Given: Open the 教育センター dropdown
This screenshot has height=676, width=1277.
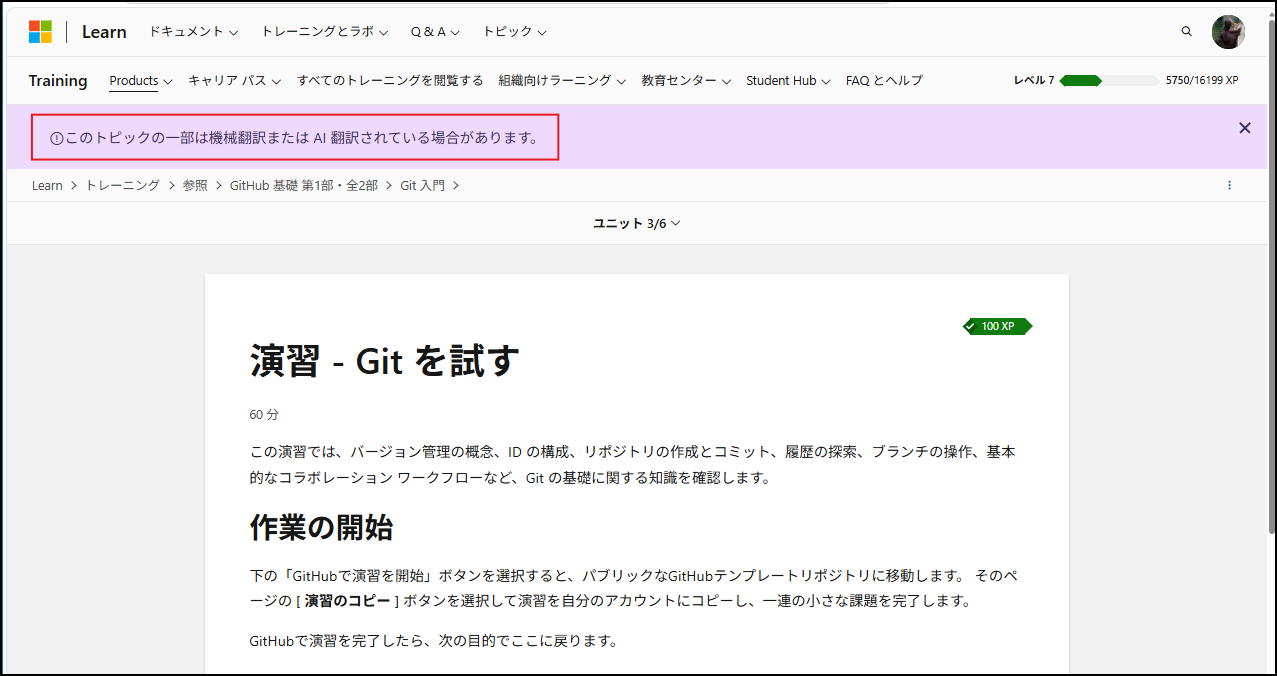Looking at the screenshot, I should coord(686,80).
